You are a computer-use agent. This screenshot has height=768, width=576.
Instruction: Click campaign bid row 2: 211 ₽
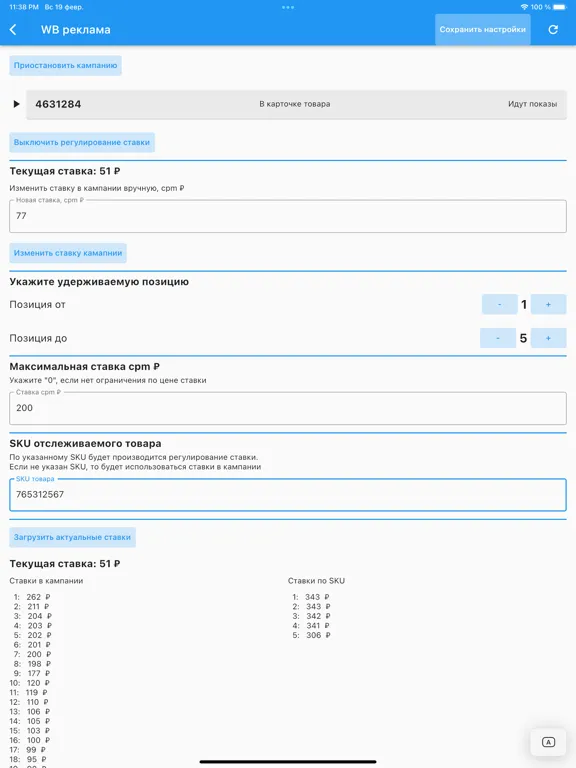(32, 606)
